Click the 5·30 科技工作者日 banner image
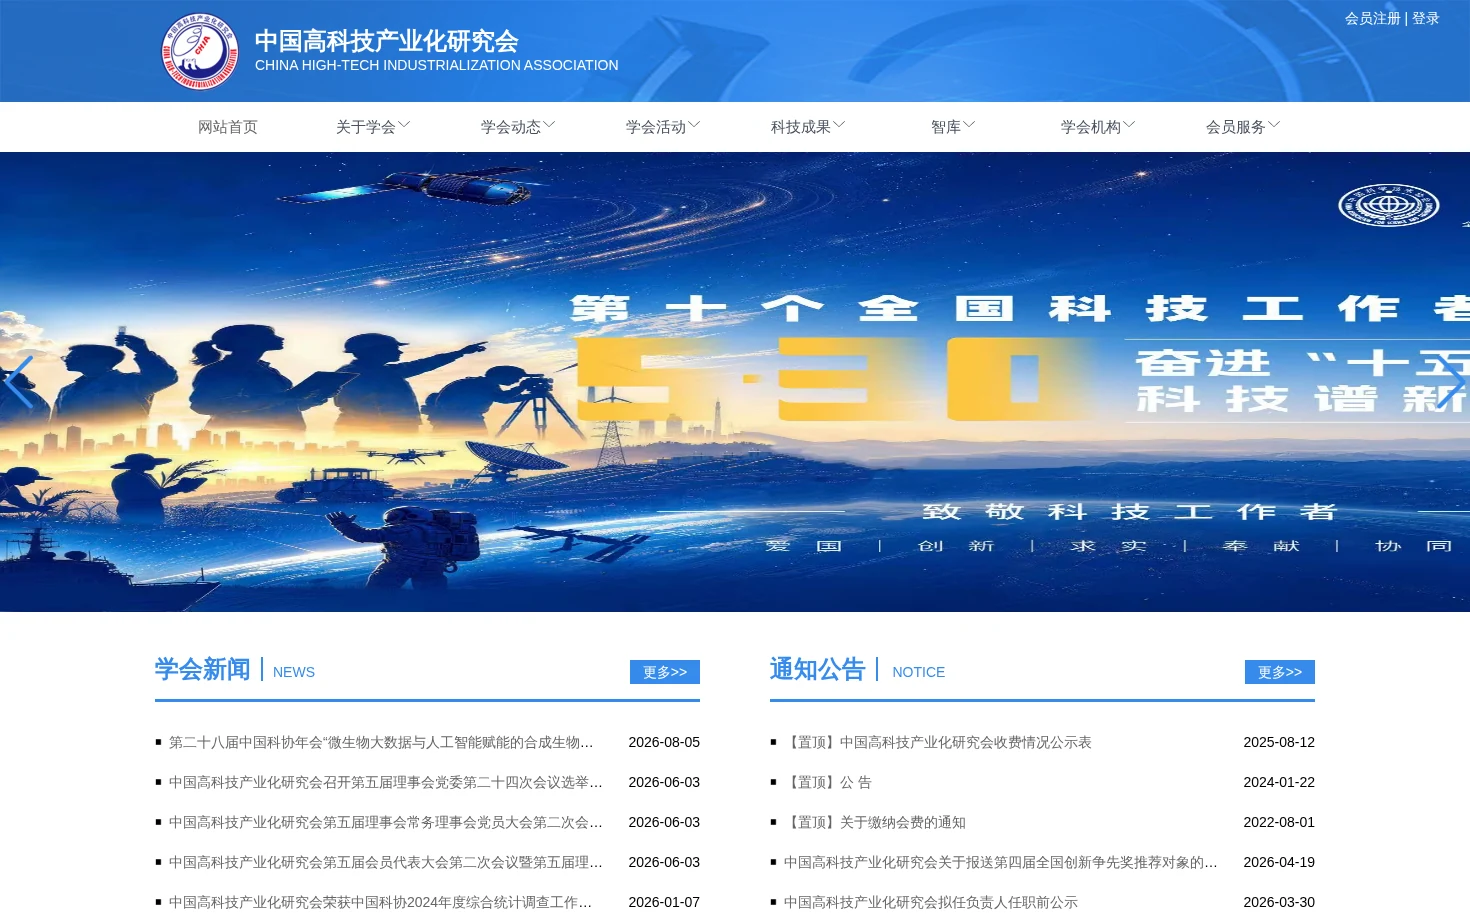 (x=735, y=382)
